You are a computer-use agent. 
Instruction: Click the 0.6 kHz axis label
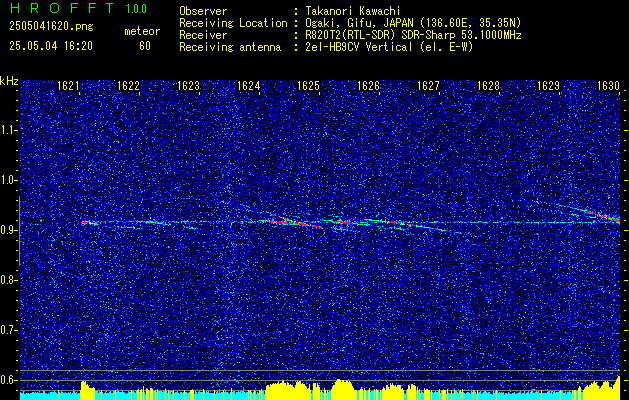pos(9,380)
